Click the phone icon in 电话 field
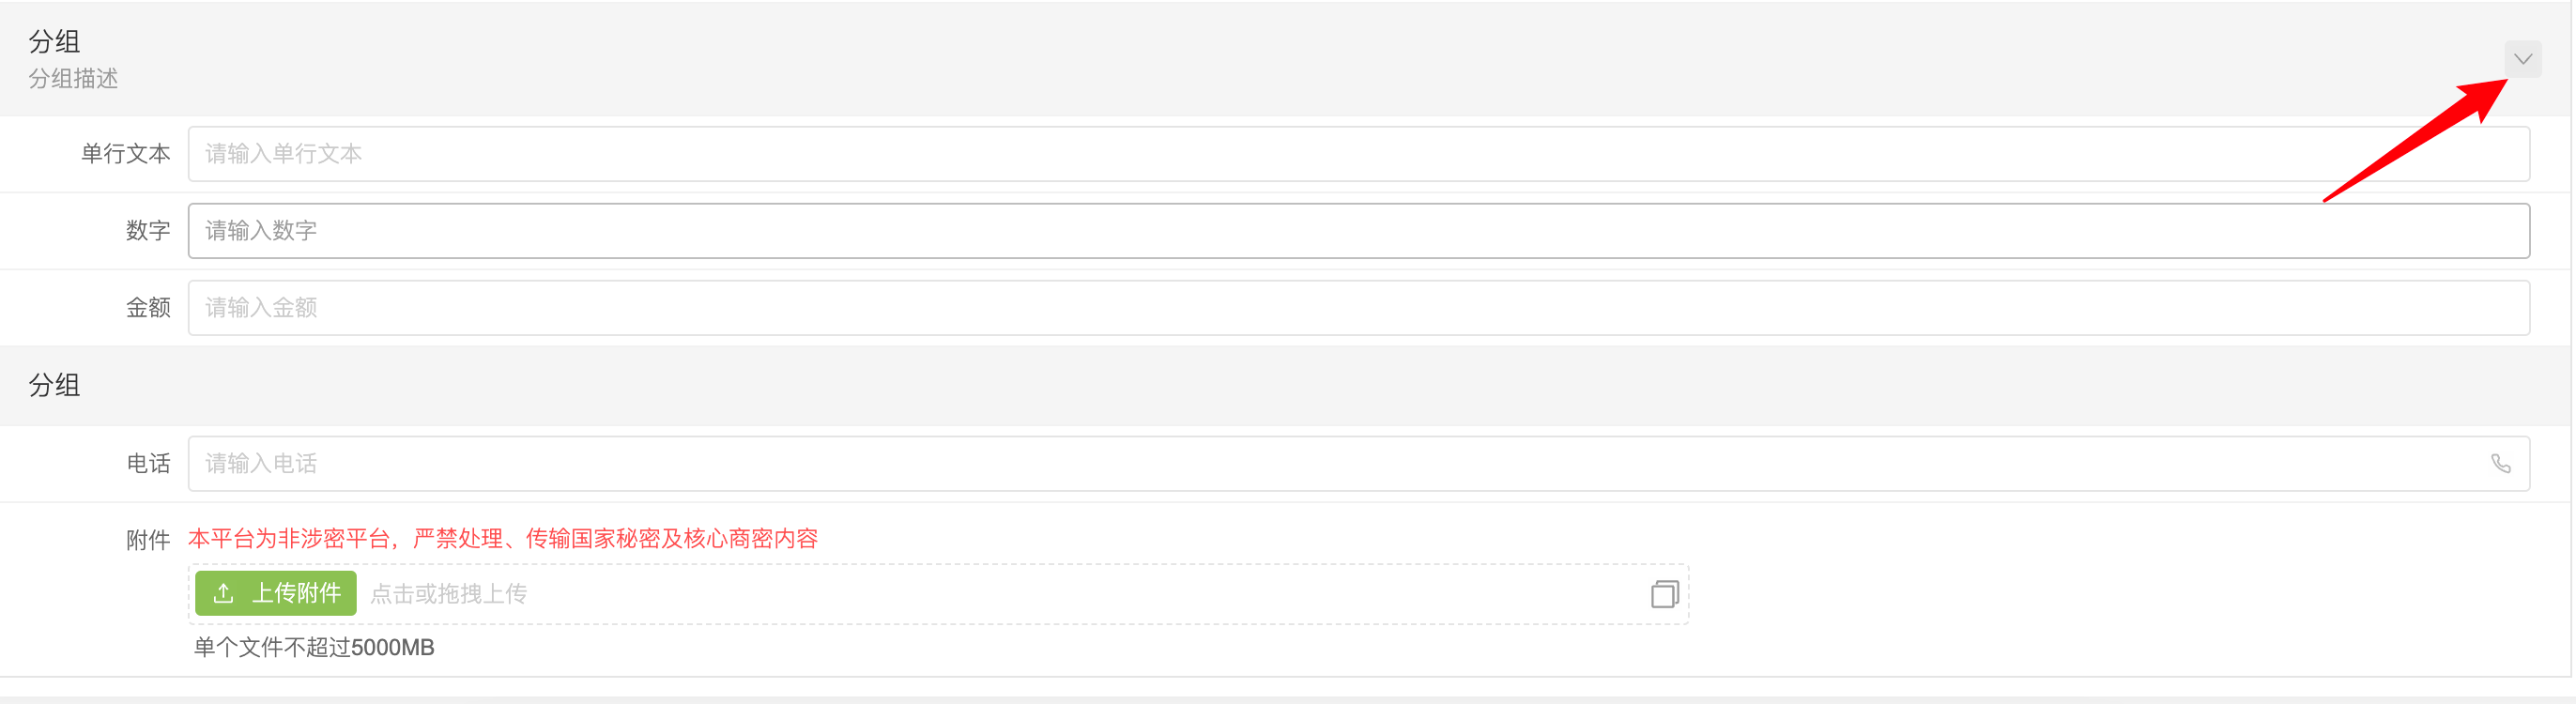 [x=2500, y=463]
